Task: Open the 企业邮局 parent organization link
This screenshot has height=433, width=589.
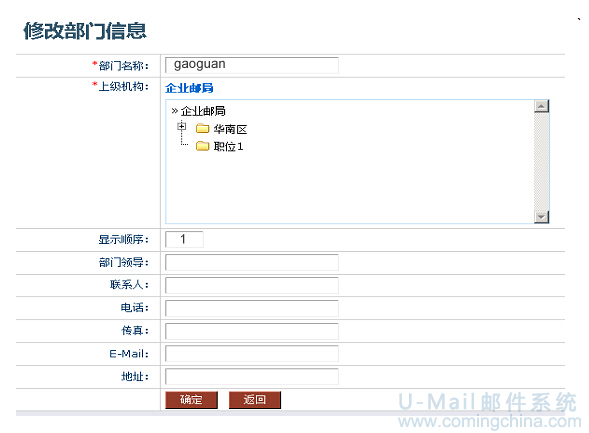Action: (189, 88)
